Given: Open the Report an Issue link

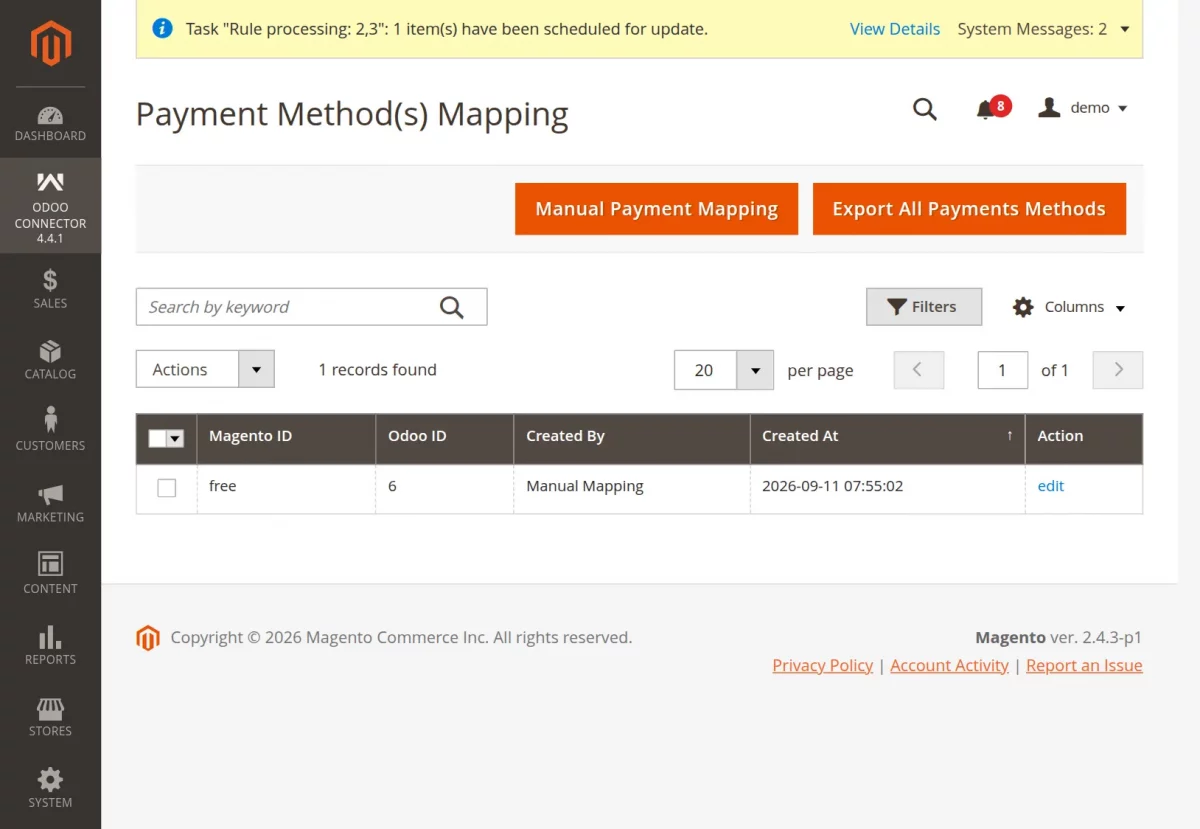Looking at the screenshot, I should [x=1084, y=665].
